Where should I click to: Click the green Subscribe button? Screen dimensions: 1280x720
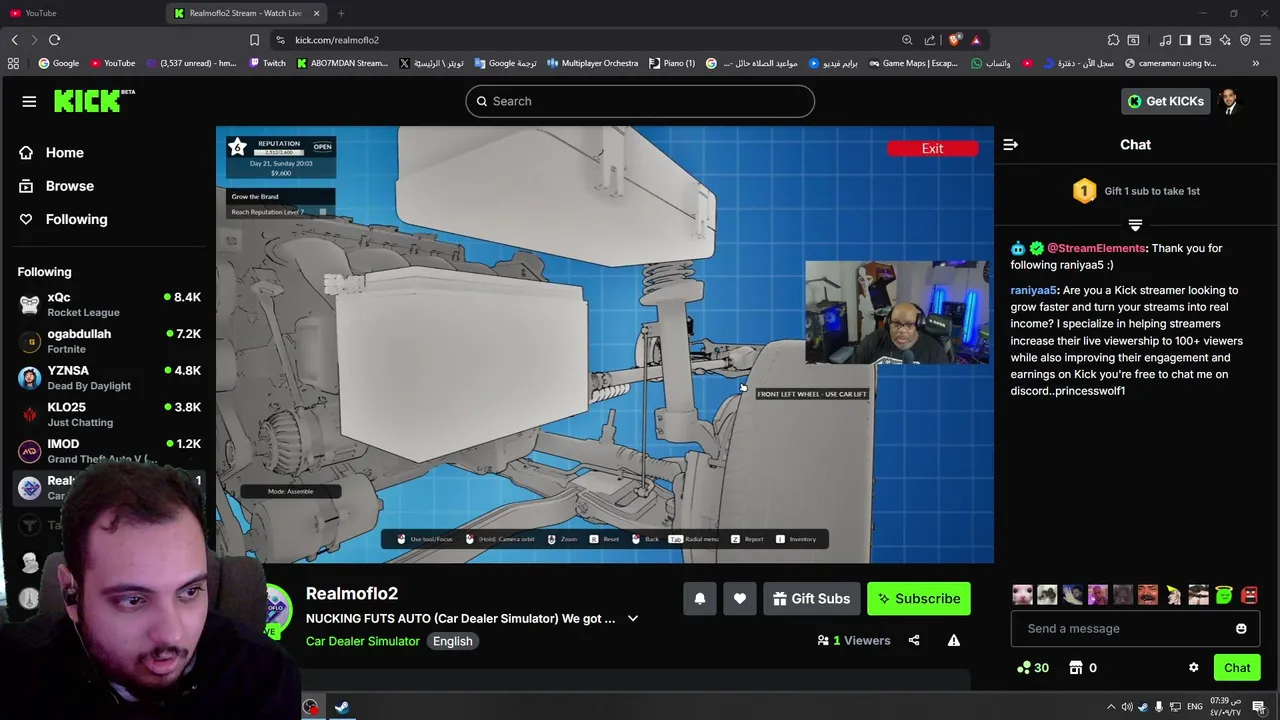coord(918,598)
